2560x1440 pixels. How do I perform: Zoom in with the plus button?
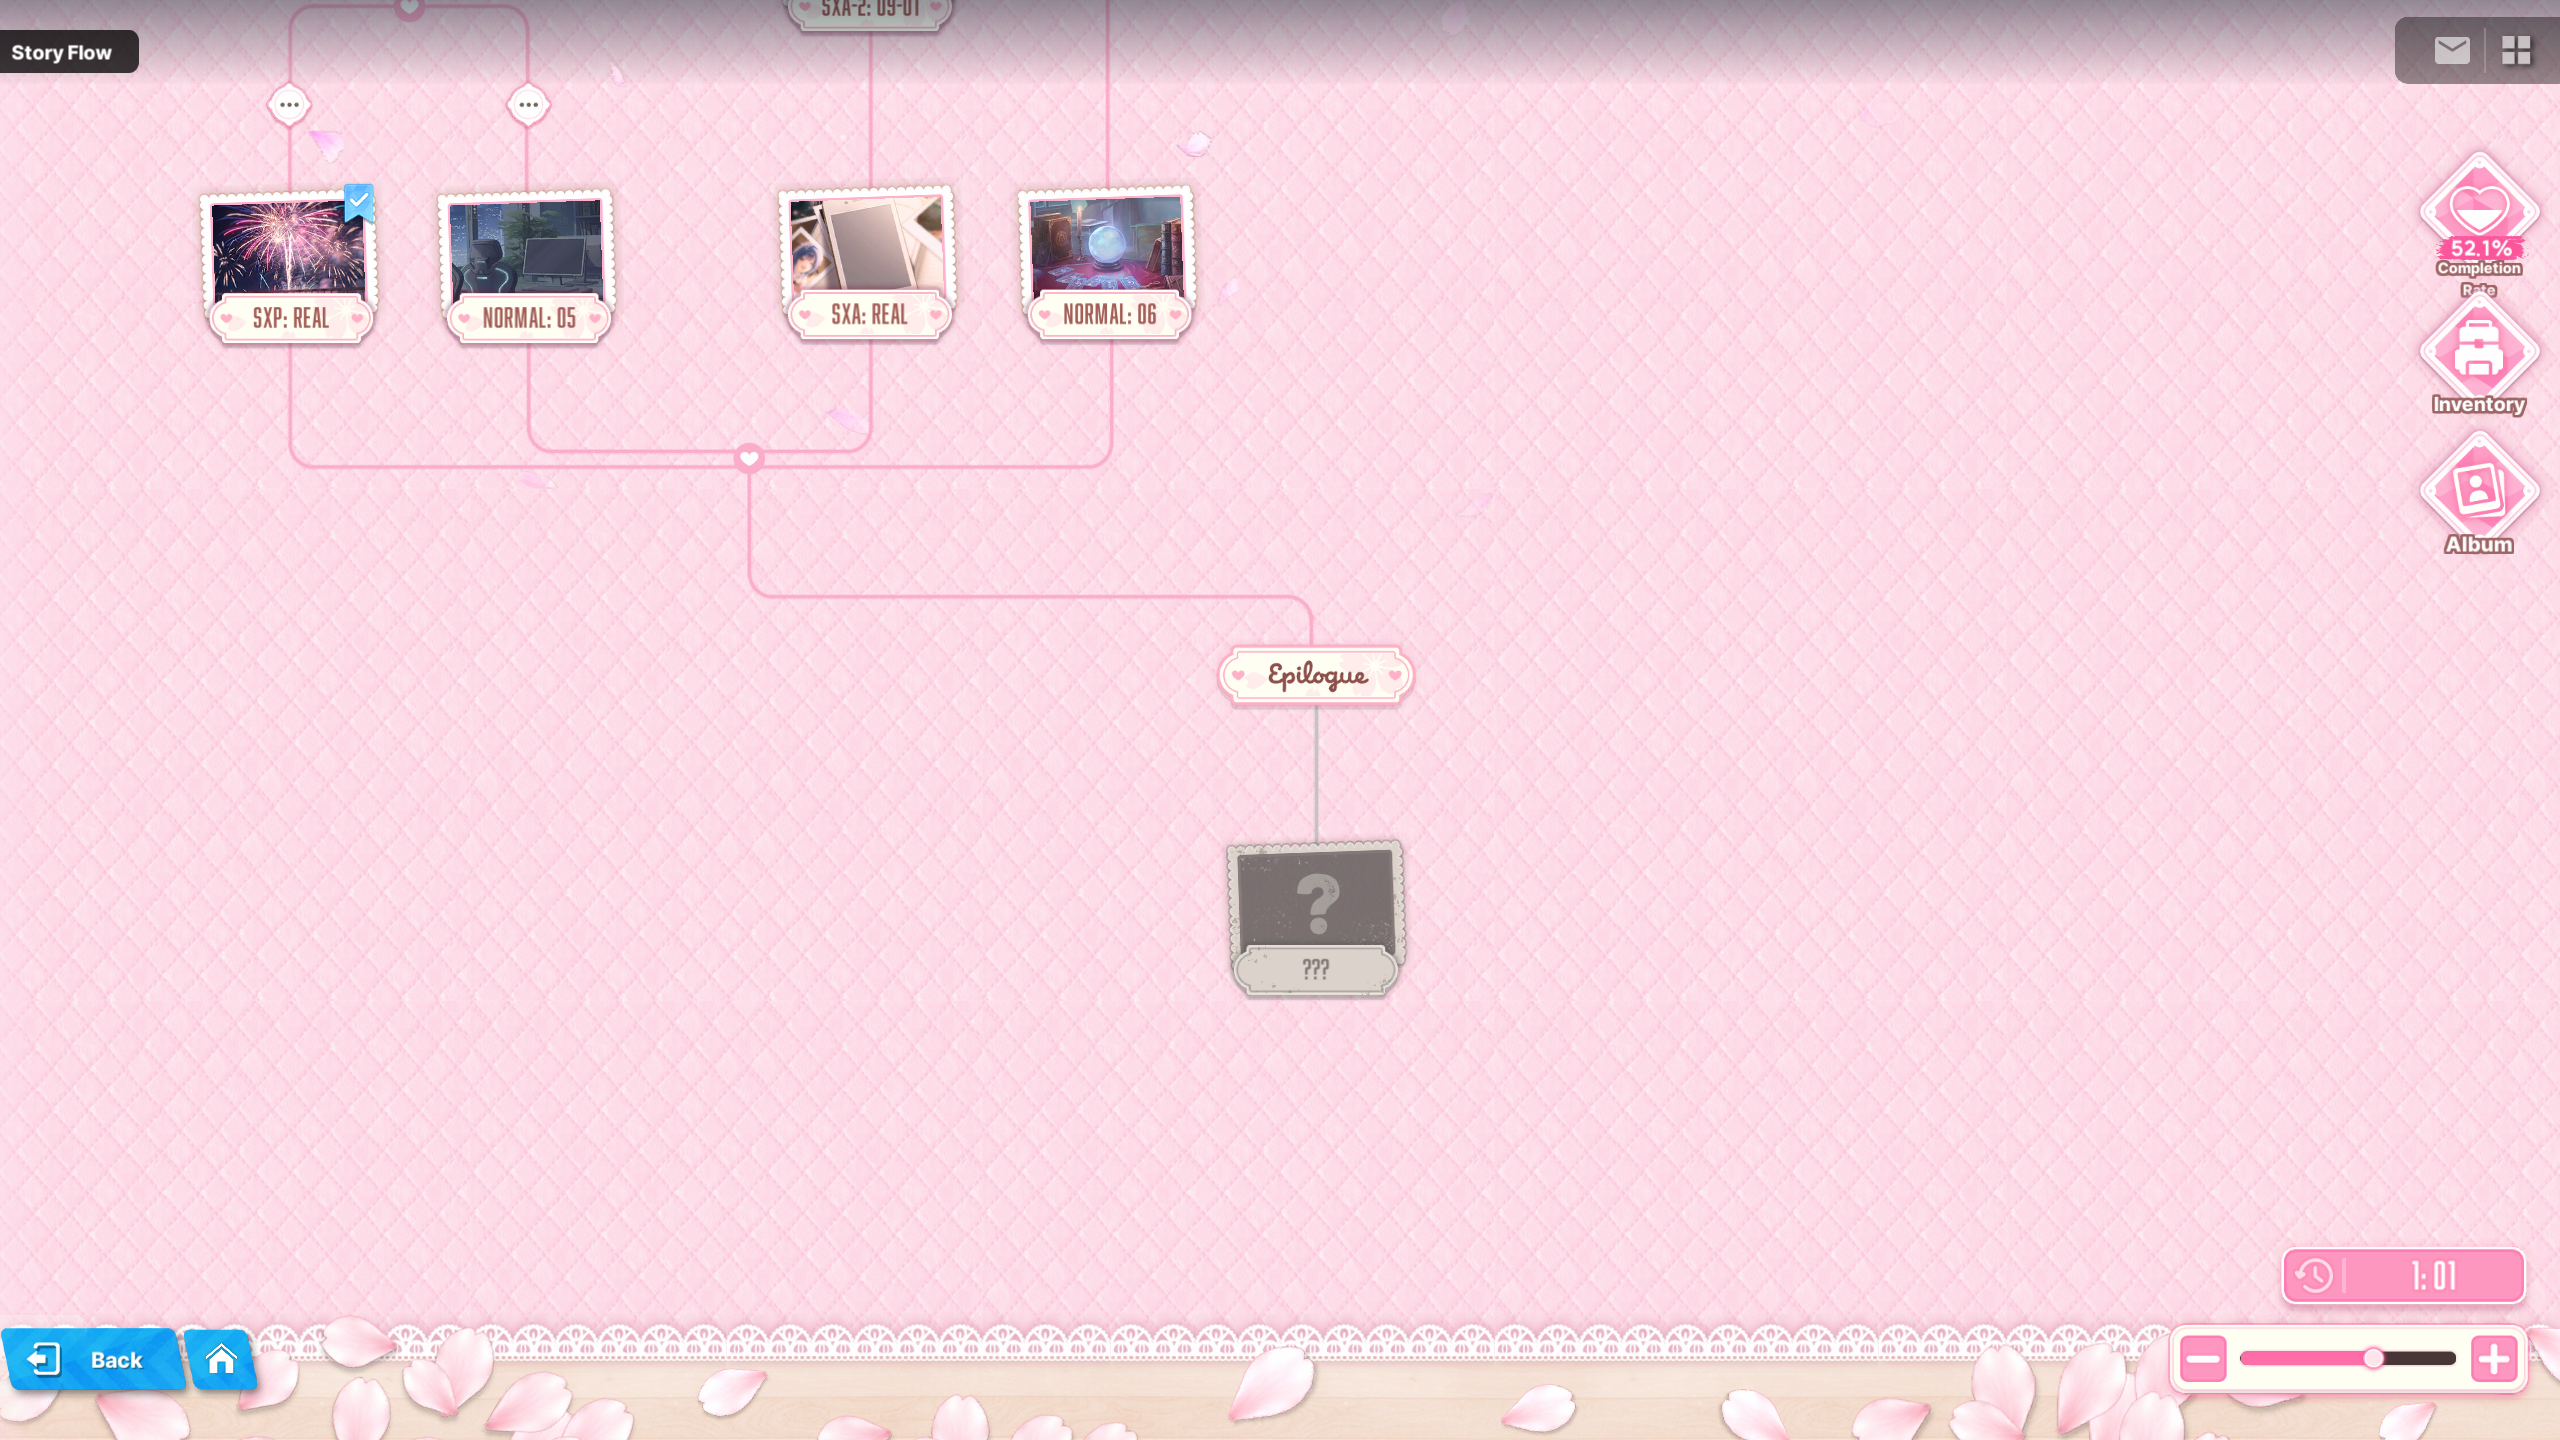(x=2493, y=1358)
